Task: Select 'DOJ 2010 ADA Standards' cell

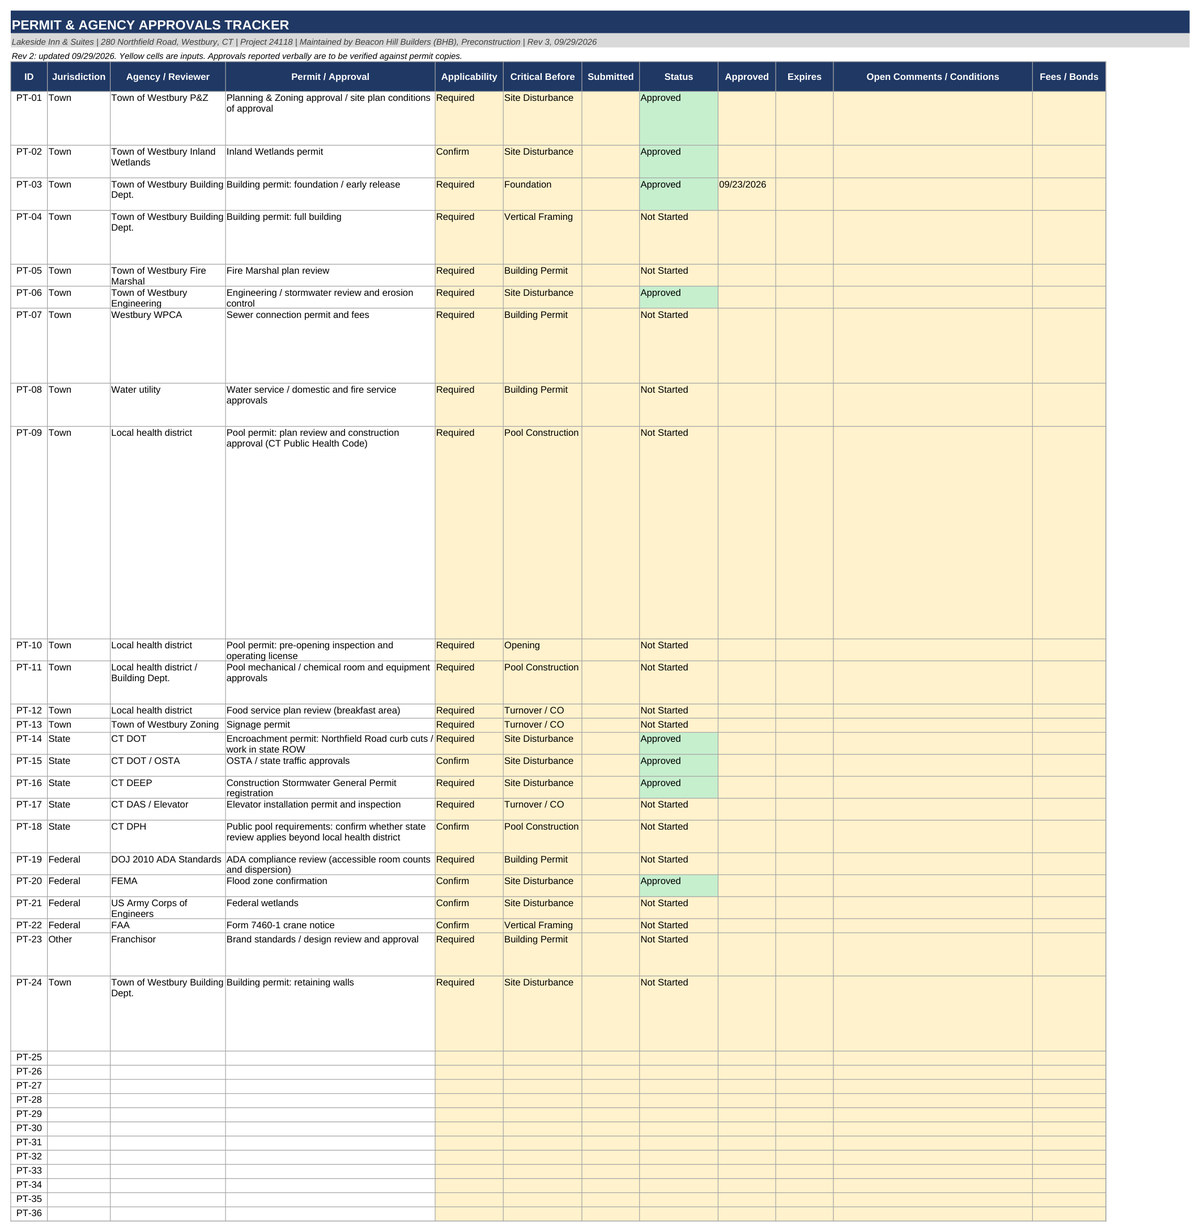Action: click(168, 863)
